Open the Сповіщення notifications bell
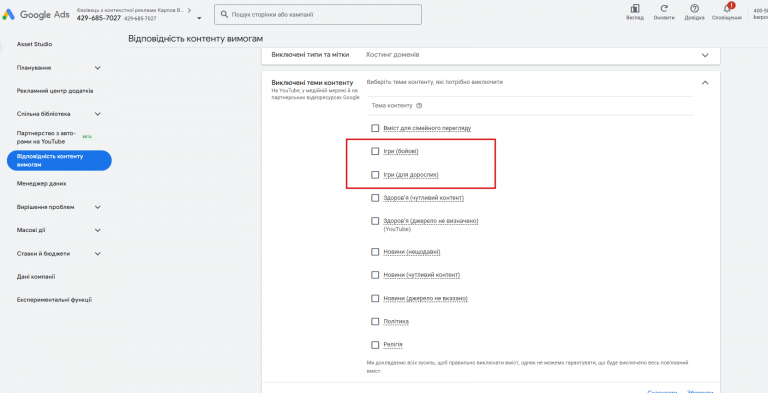Screen dimensions: 768x393 727,8
